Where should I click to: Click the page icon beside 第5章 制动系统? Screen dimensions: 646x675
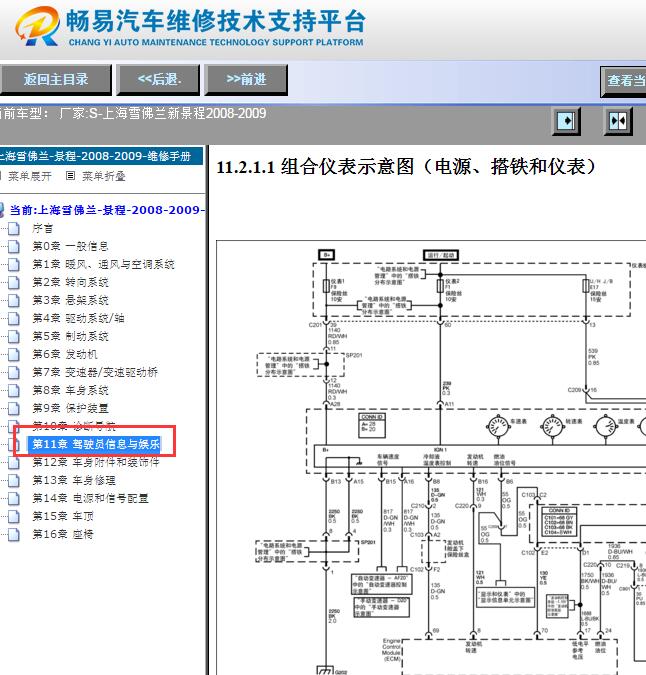tap(14, 336)
